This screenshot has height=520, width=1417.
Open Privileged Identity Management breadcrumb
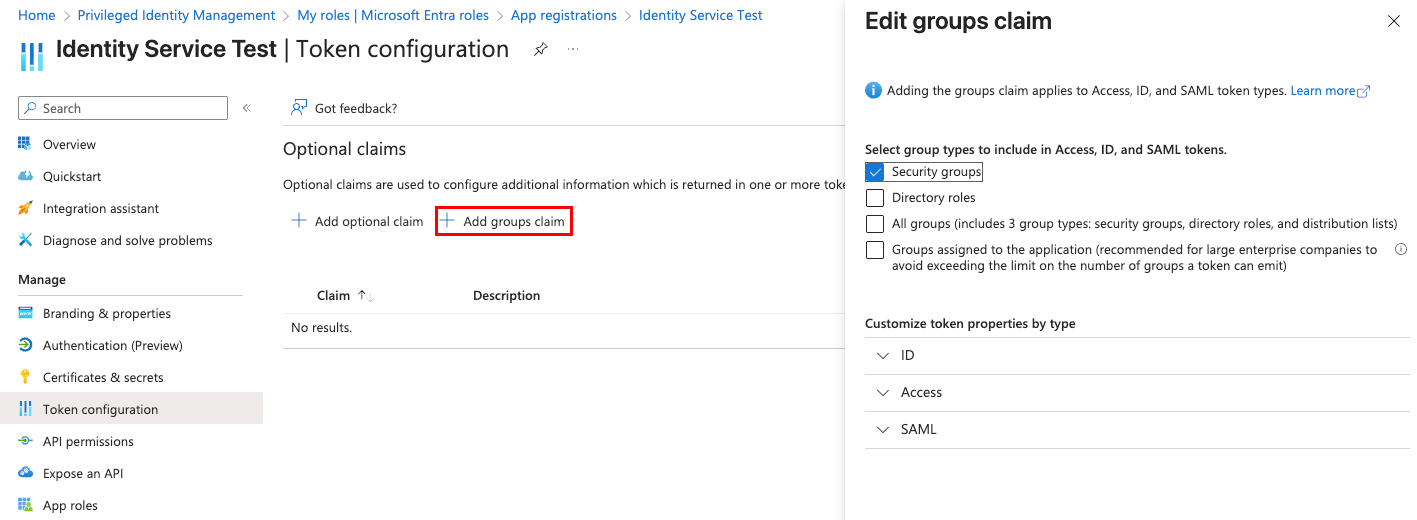tap(176, 15)
